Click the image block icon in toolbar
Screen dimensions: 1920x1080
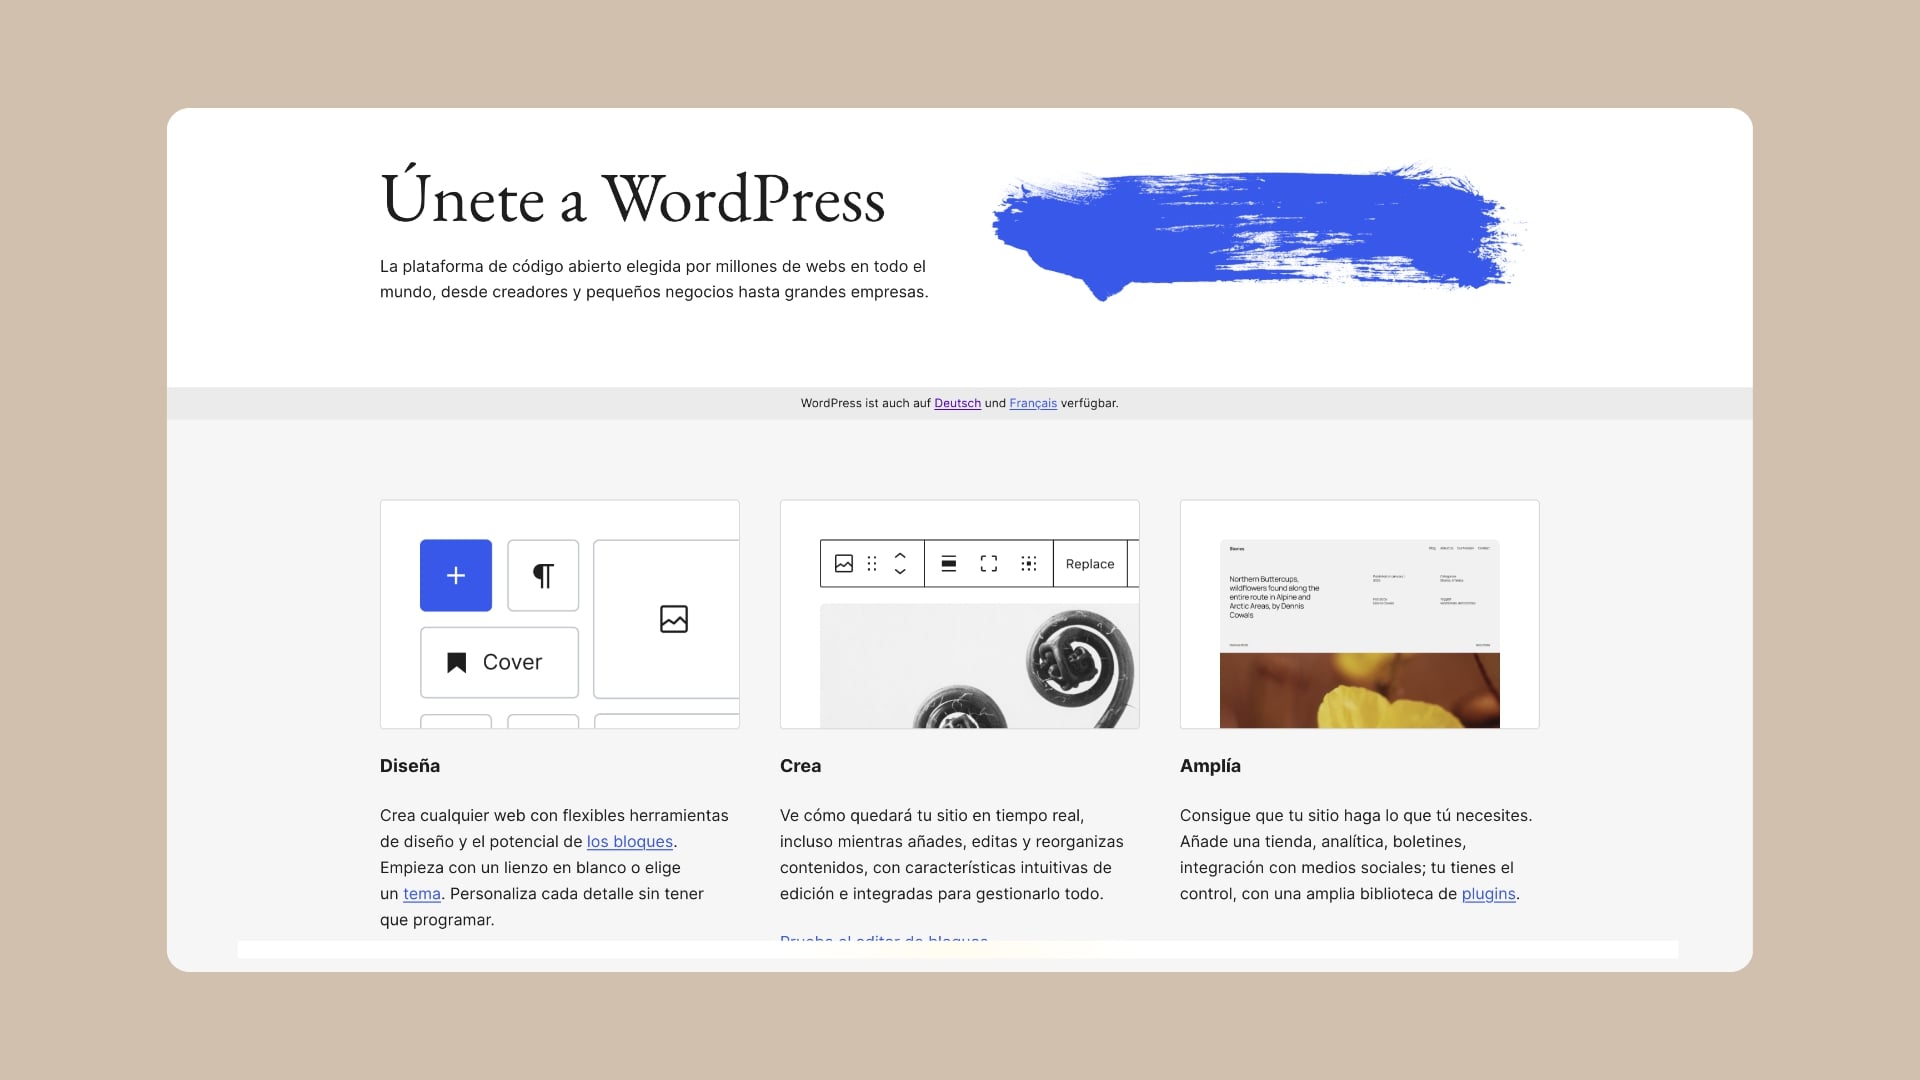tap(844, 564)
